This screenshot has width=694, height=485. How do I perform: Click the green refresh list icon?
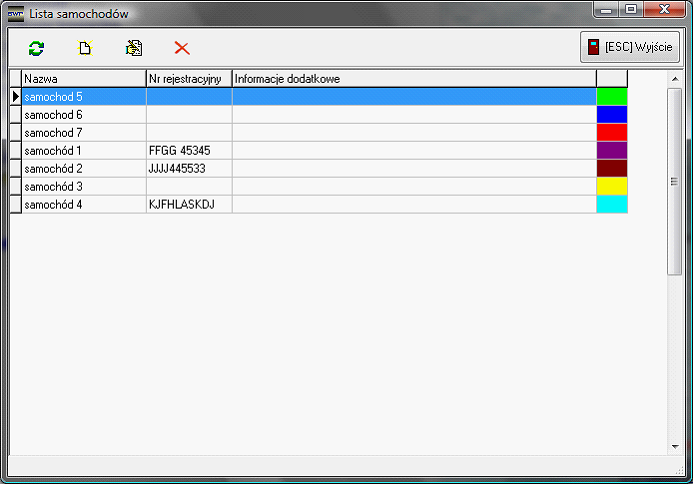[37, 48]
